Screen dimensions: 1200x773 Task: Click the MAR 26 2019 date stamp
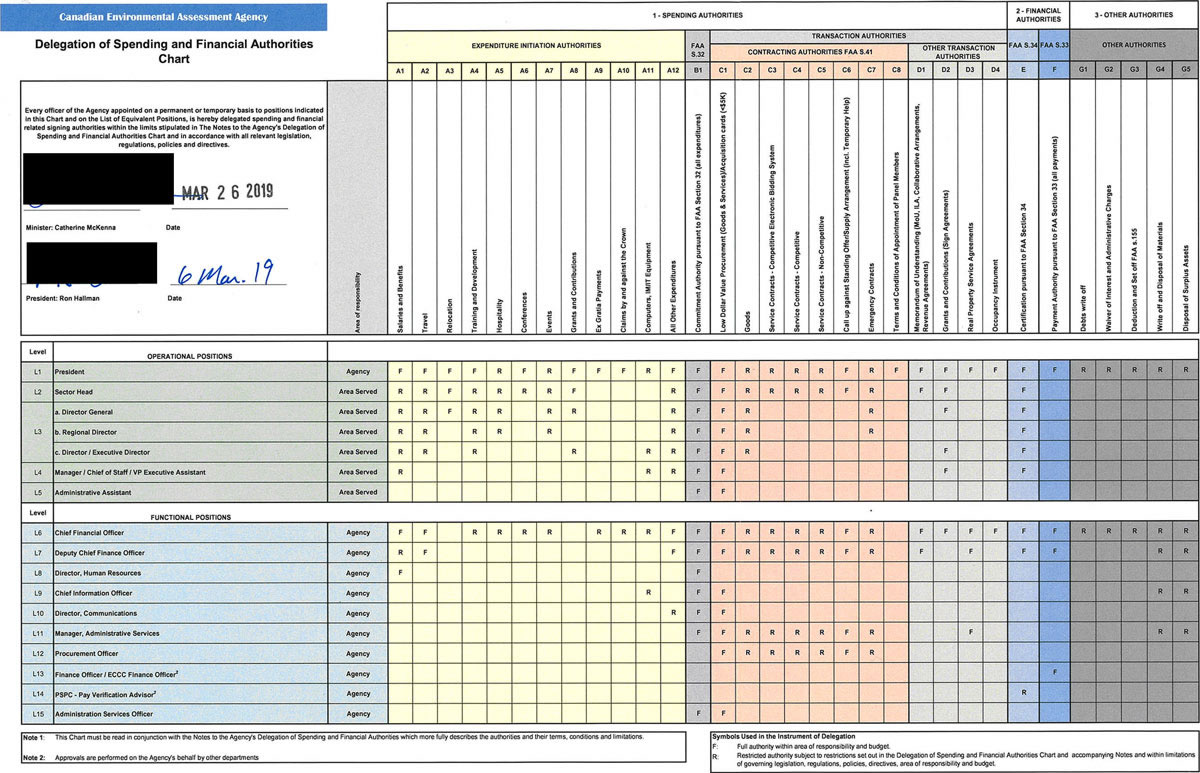[227, 192]
